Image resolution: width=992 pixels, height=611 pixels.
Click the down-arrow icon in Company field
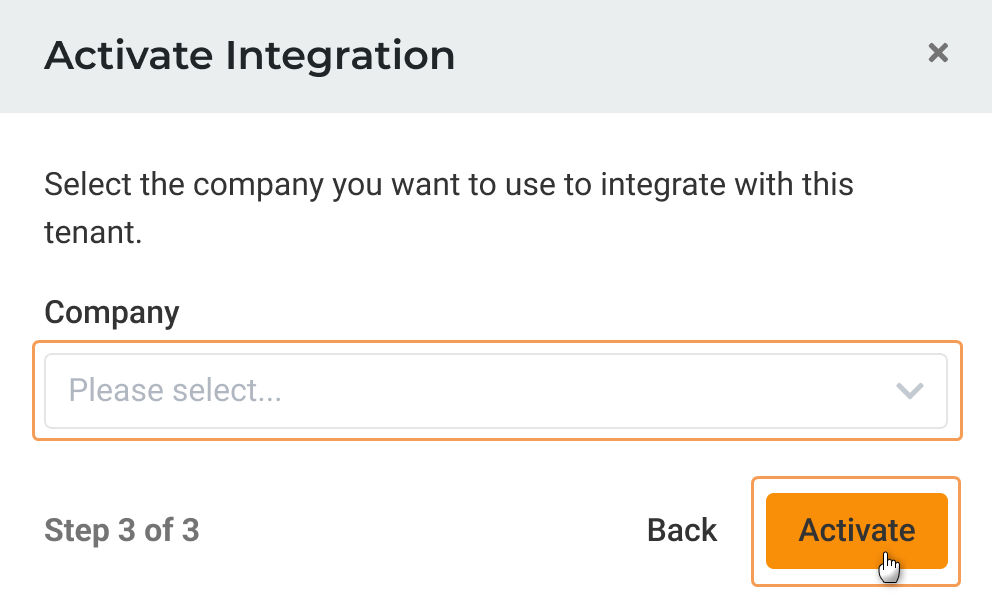(909, 391)
